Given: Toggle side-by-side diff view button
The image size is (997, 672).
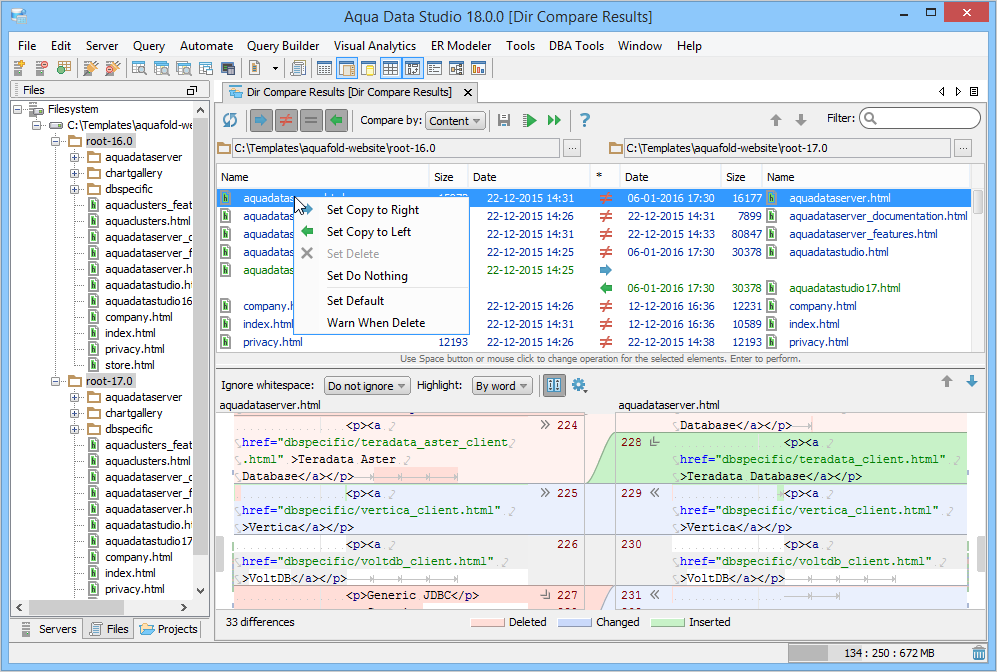Looking at the screenshot, I should point(554,385).
